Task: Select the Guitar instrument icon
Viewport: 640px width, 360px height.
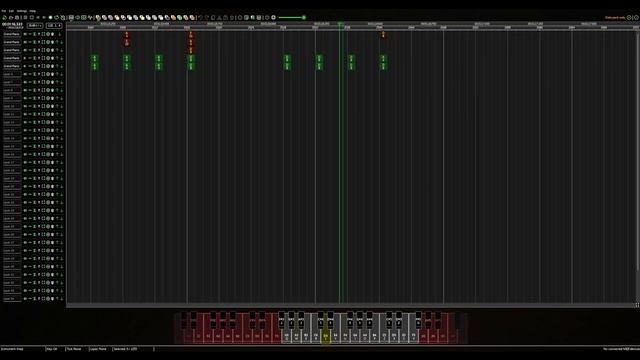Action: pyautogui.click(x=129, y=18)
